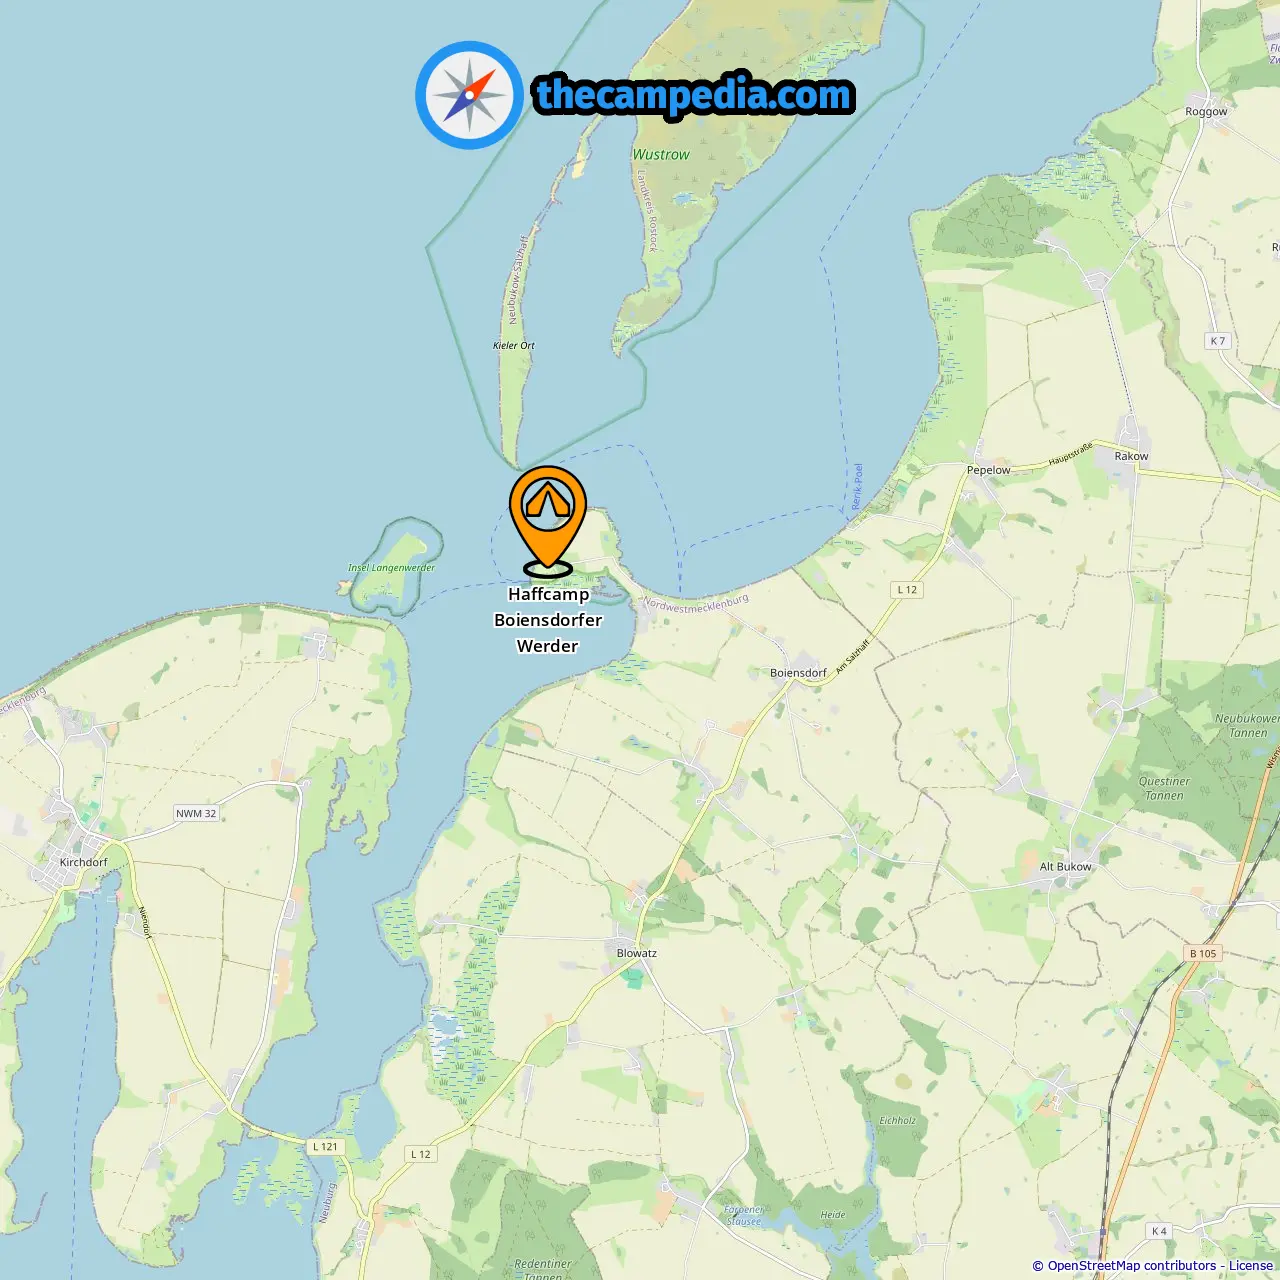Image resolution: width=1280 pixels, height=1280 pixels.
Task: Select the Blowatz village label
Action: coord(637,953)
